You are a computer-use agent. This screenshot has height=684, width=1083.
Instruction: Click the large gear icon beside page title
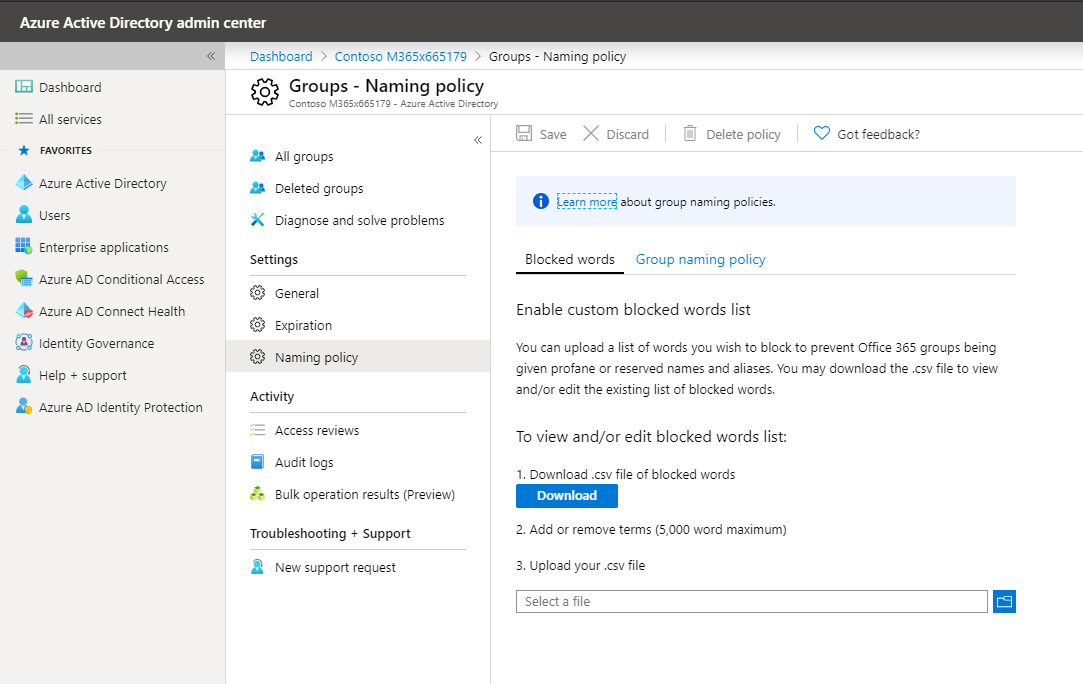(x=265, y=92)
